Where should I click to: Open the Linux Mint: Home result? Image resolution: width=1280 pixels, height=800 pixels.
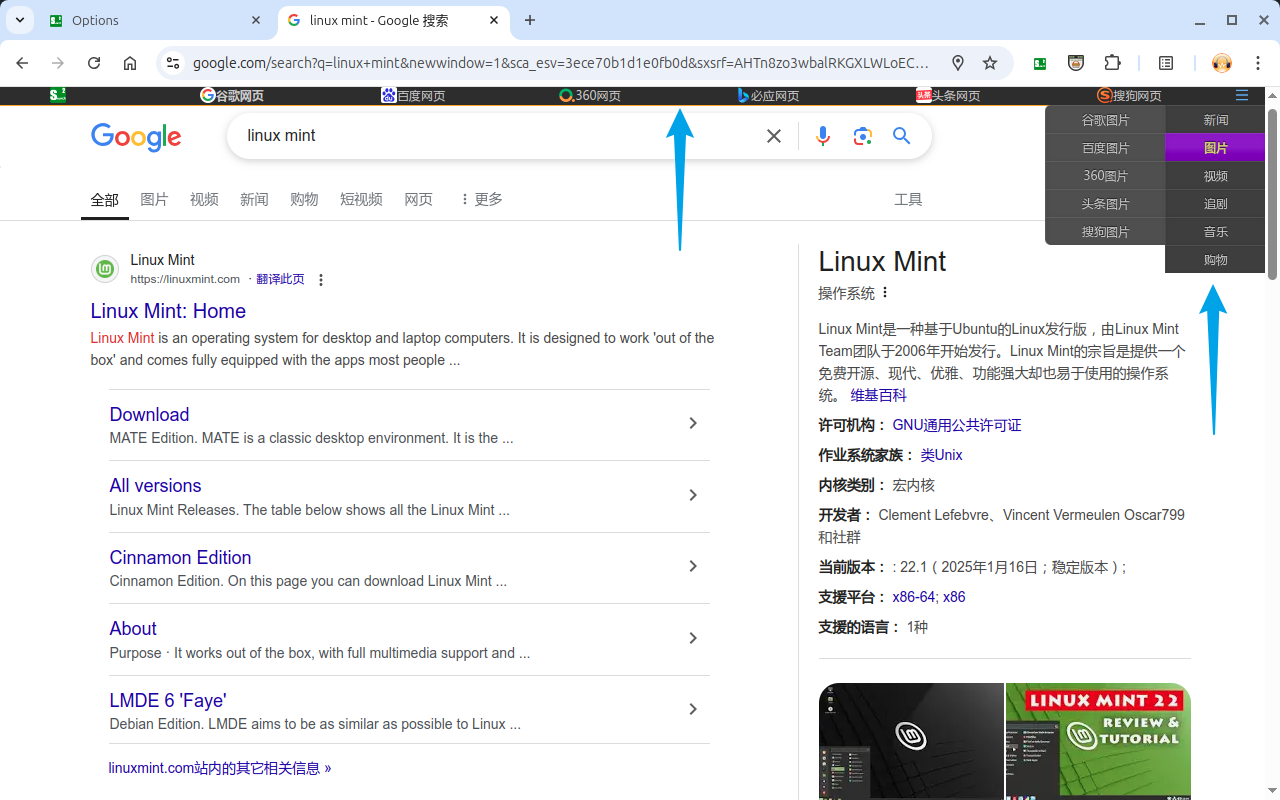[168, 311]
